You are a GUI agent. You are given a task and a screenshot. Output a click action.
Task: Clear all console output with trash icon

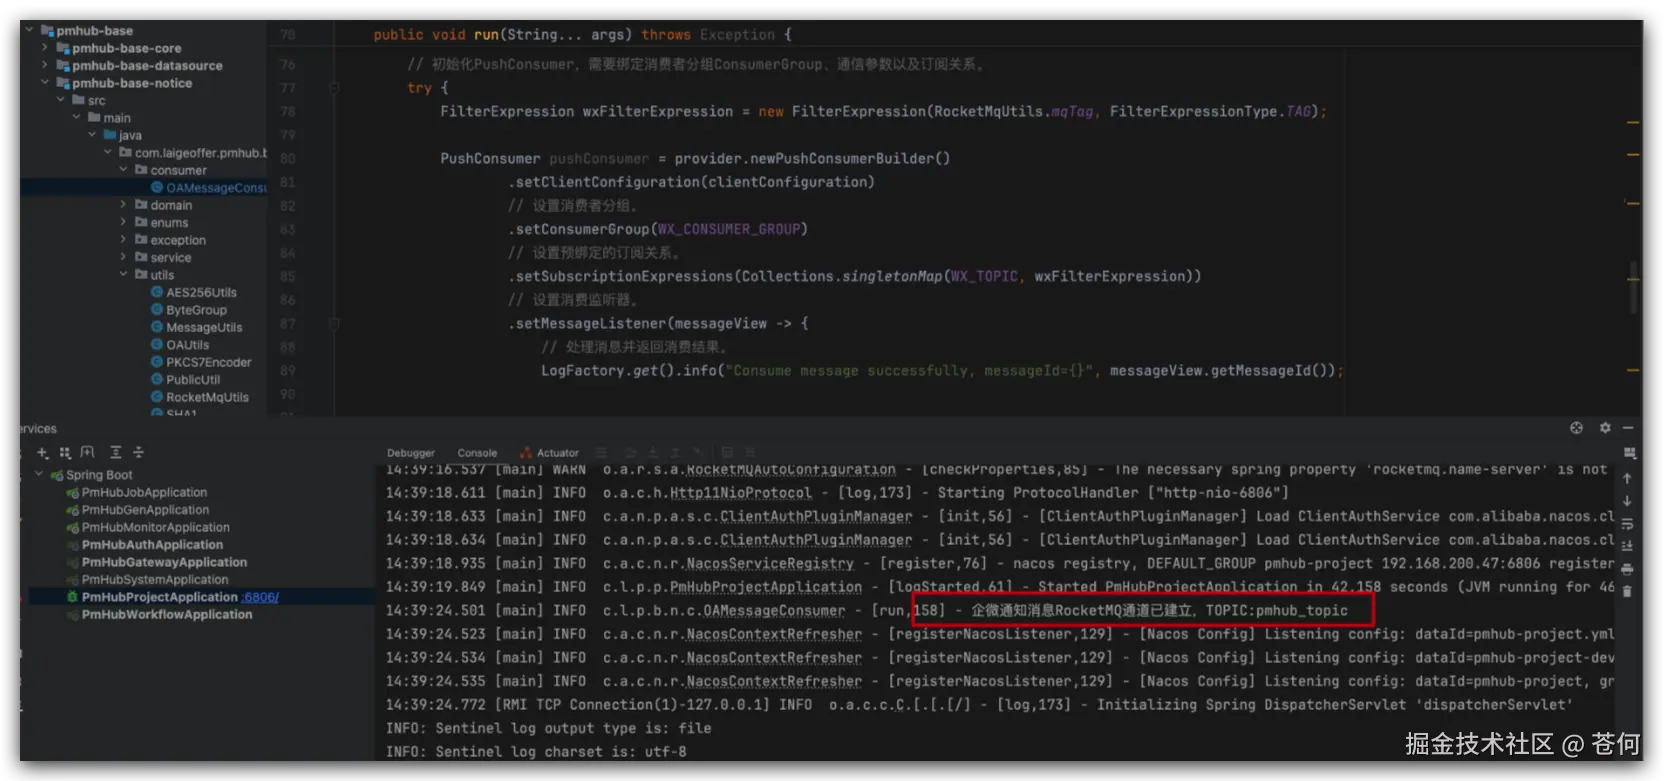point(1627,591)
